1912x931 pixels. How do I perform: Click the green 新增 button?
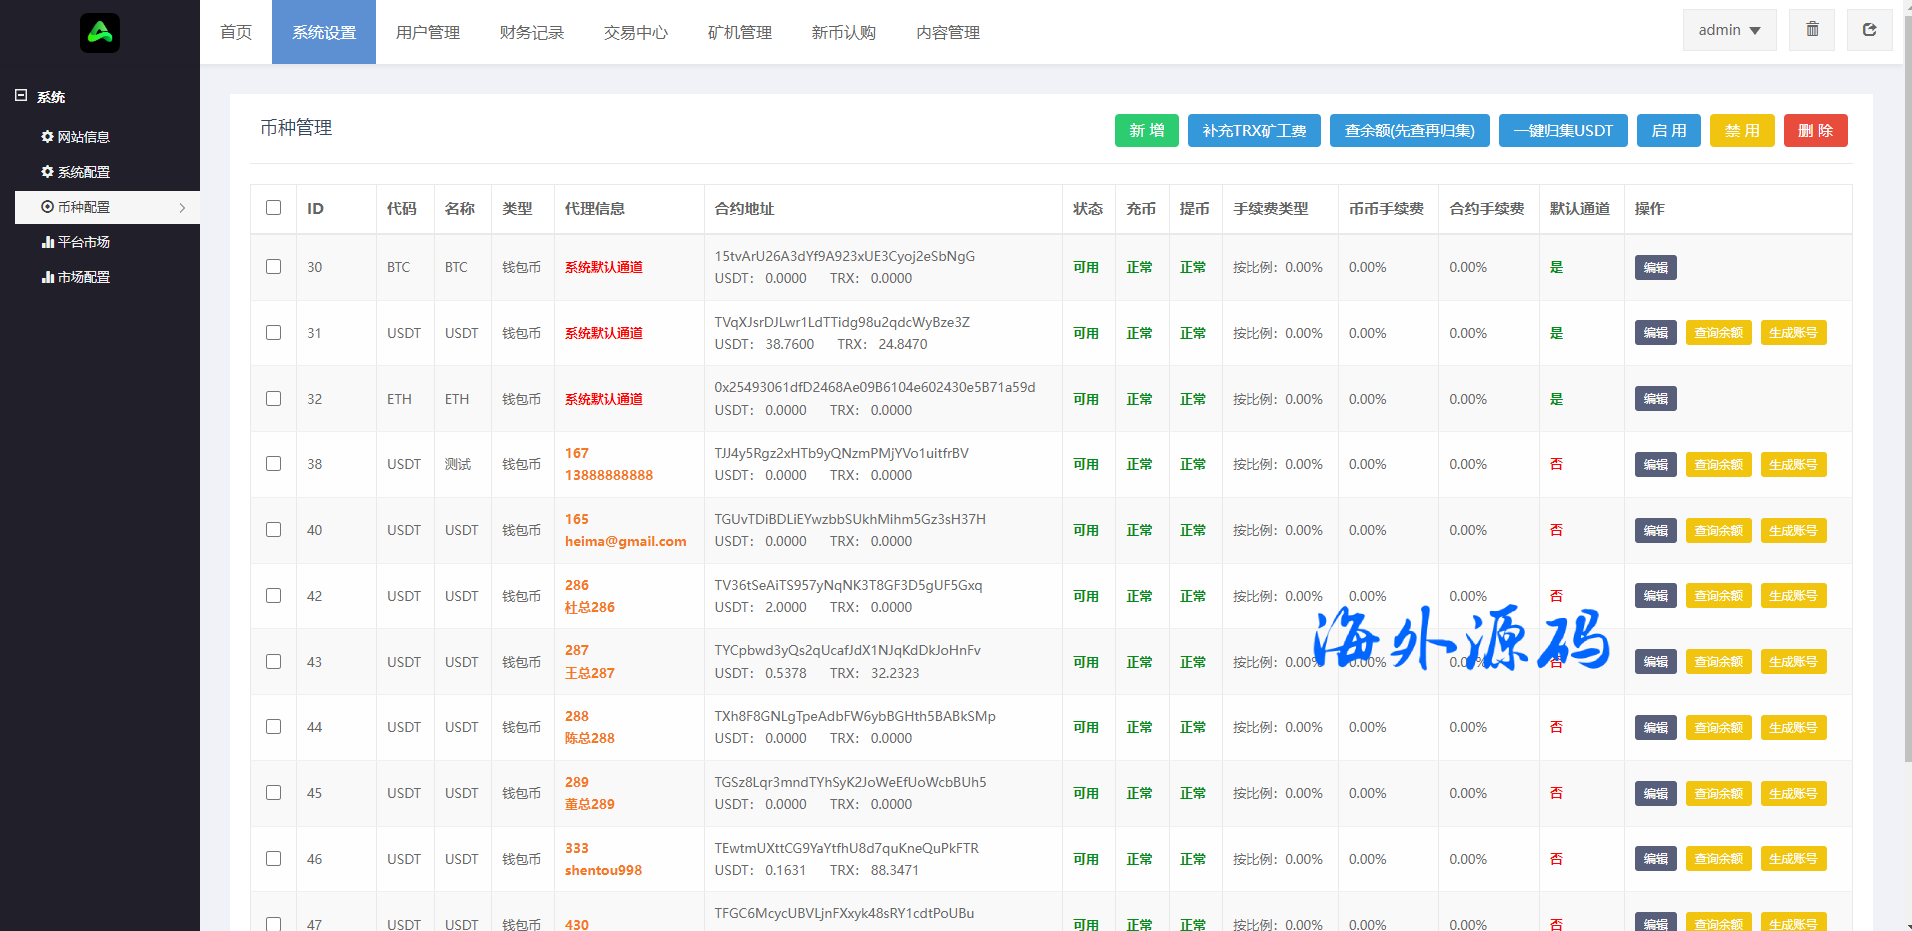click(x=1146, y=131)
